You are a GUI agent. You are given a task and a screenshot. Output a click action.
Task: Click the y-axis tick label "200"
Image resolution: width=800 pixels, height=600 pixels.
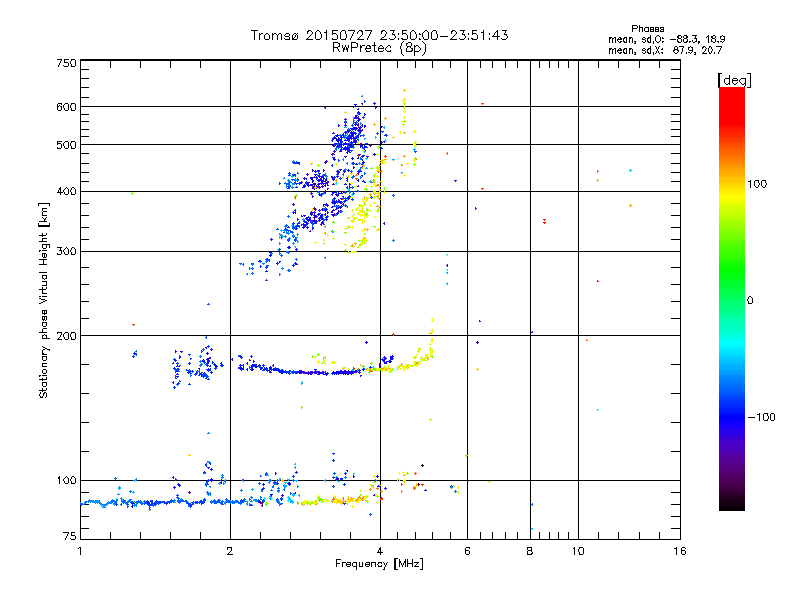66,336
